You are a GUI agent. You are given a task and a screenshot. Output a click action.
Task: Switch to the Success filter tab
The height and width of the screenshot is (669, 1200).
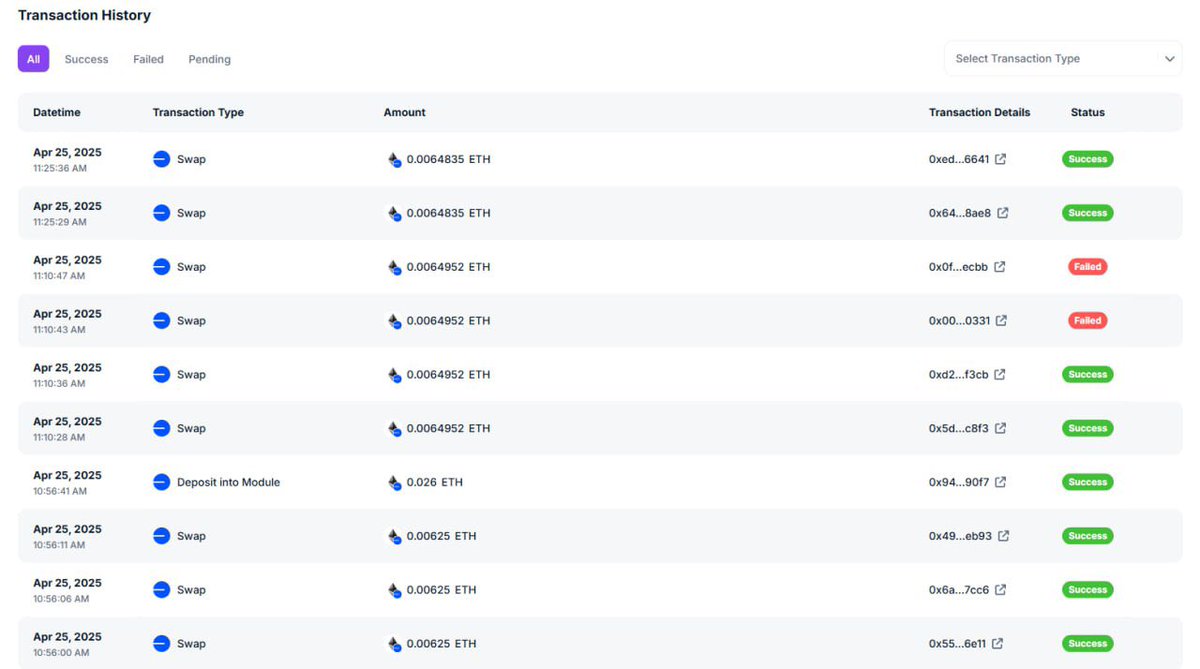tap(86, 59)
